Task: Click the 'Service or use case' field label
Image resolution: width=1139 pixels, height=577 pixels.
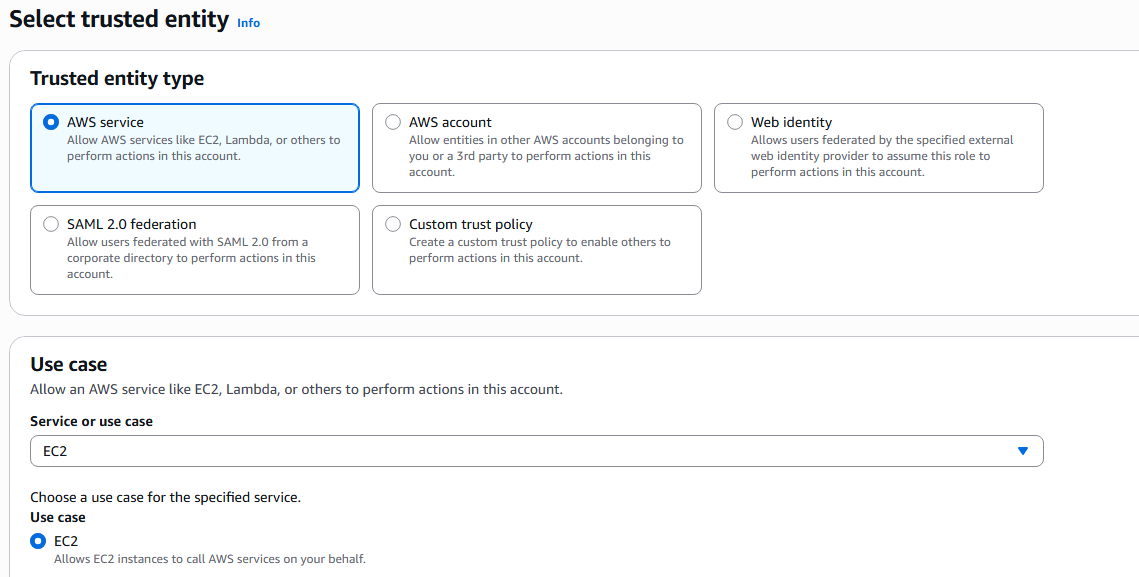Action: (92, 421)
